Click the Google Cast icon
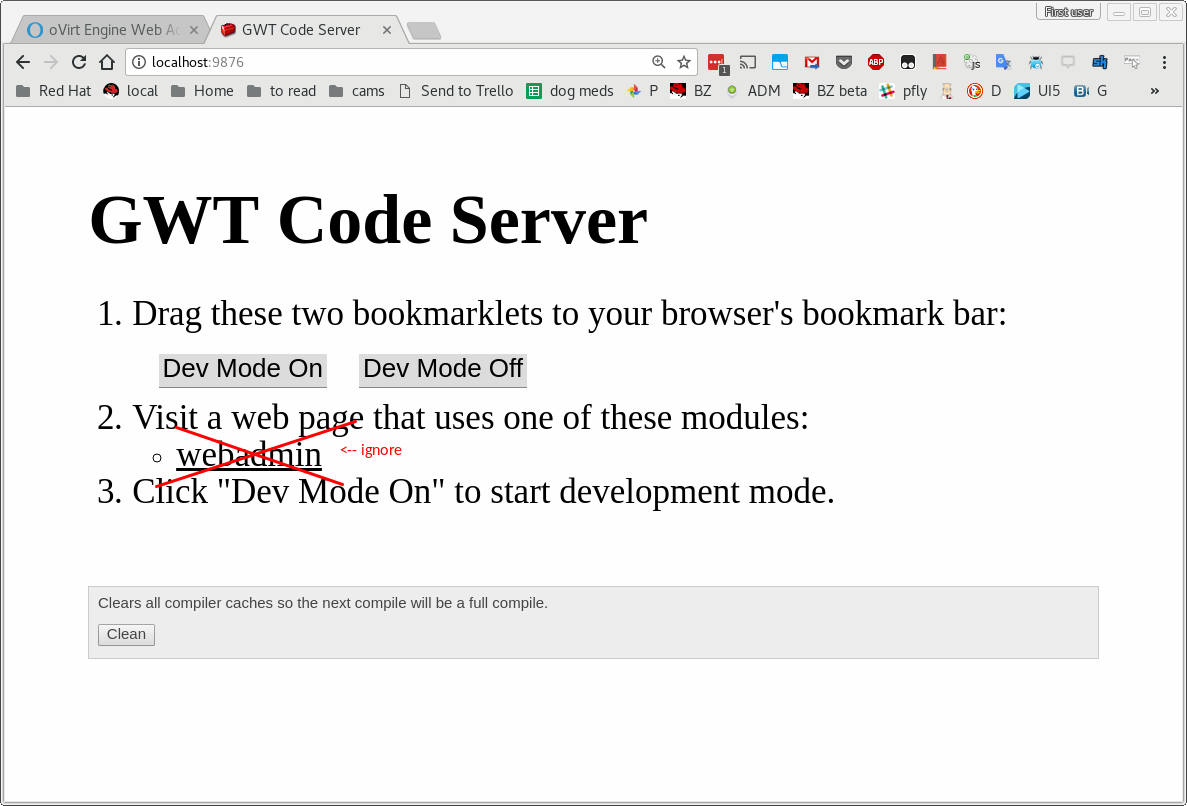The image size is (1187, 806). [747, 62]
